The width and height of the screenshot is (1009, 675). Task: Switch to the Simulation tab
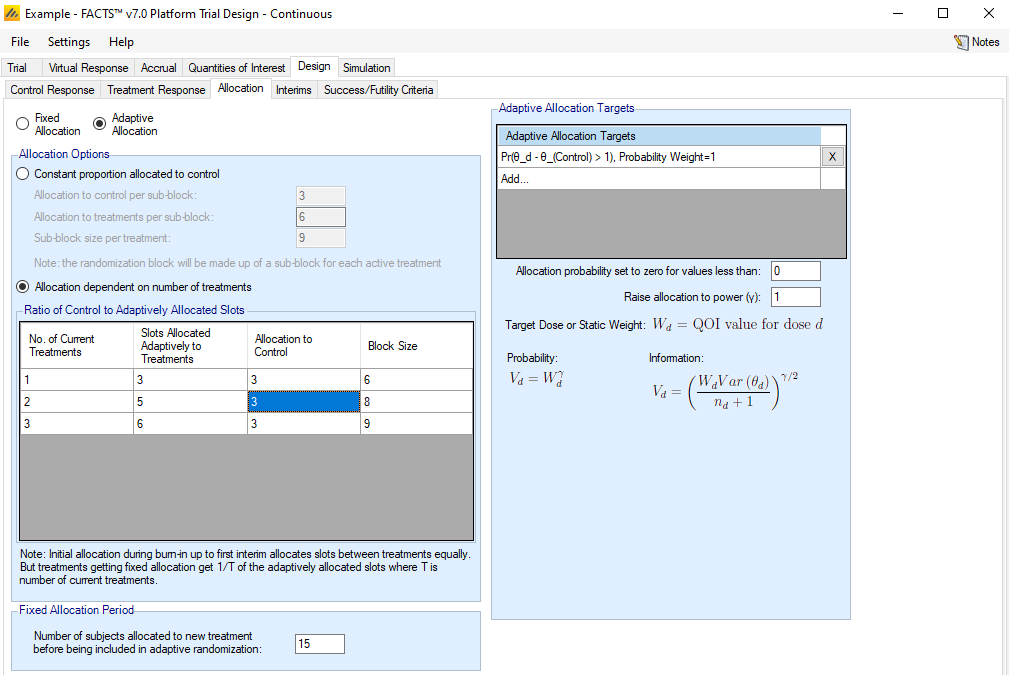click(366, 68)
